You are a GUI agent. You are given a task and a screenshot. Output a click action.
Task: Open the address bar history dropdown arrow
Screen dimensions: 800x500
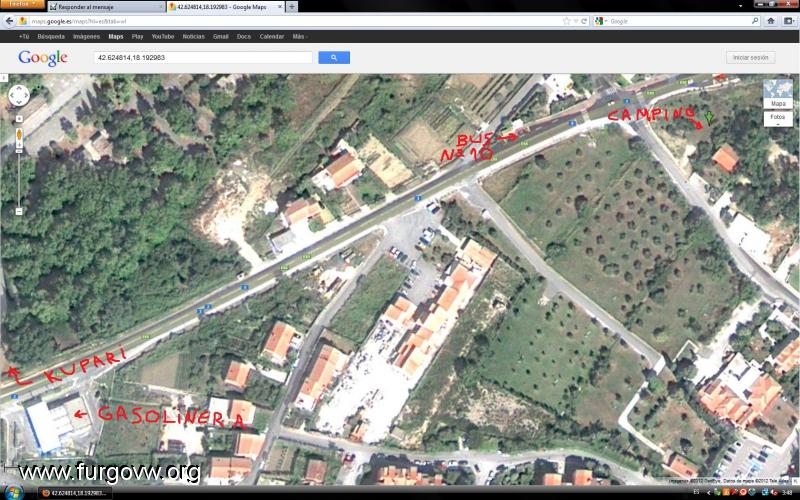click(x=576, y=21)
